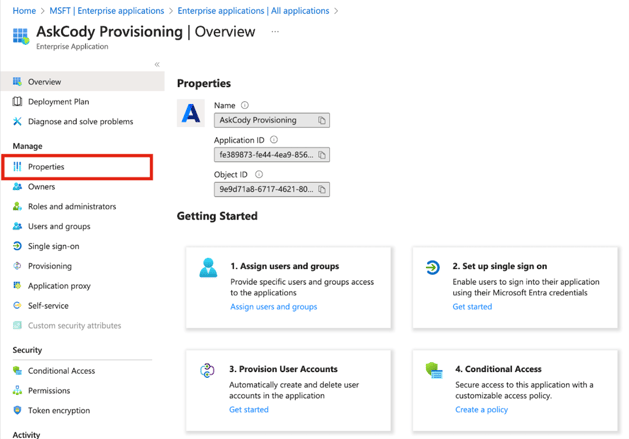This screenshot has width=629, height=439.
Task: Click the Application ID field
Action: tap(272, 155)
